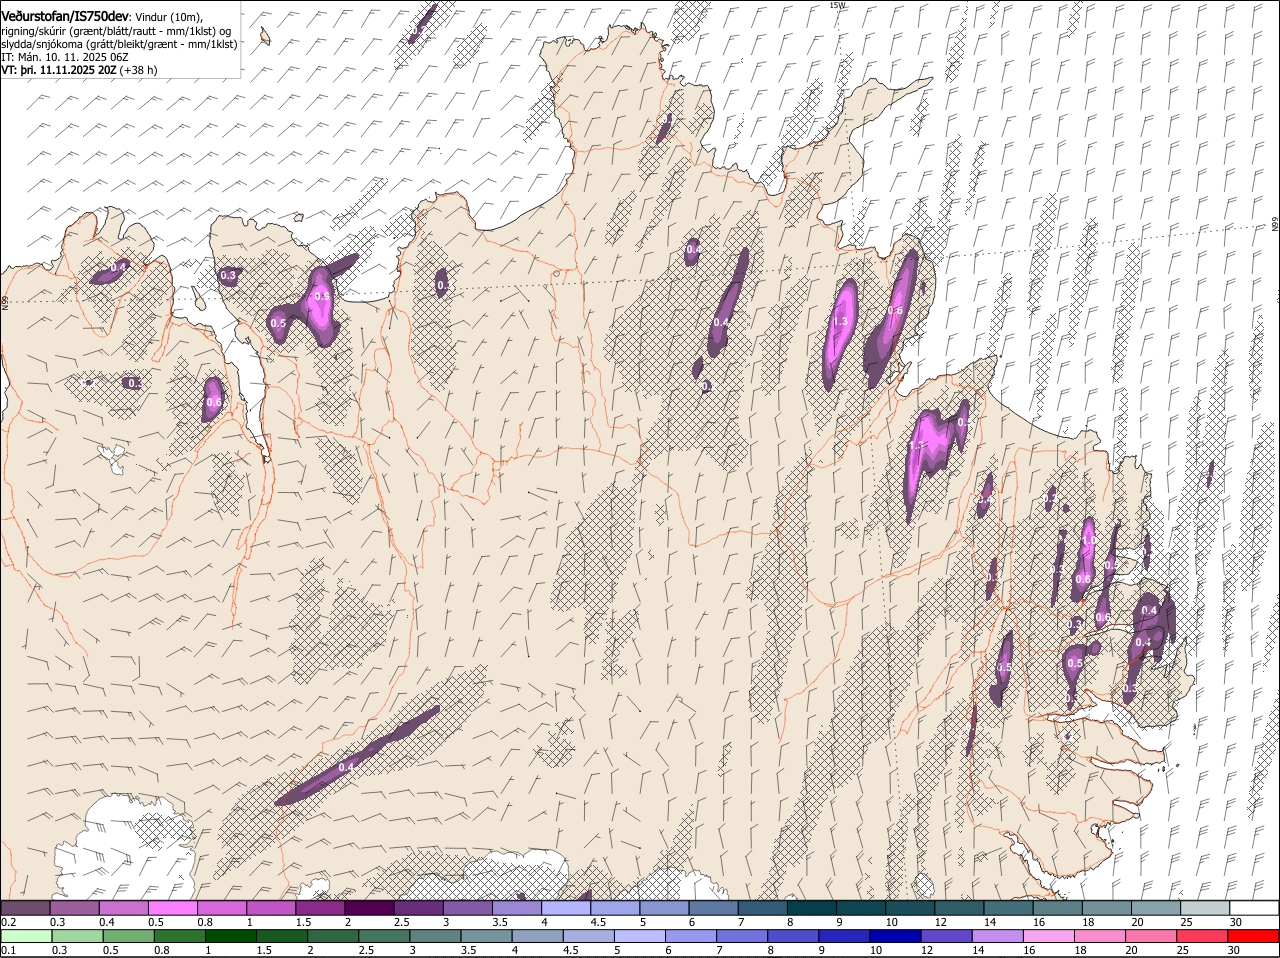This screenshot has width=1280, height=958.
Task: Pick purple legend swatch starting at 1.5
Action: tap(320, 907)
